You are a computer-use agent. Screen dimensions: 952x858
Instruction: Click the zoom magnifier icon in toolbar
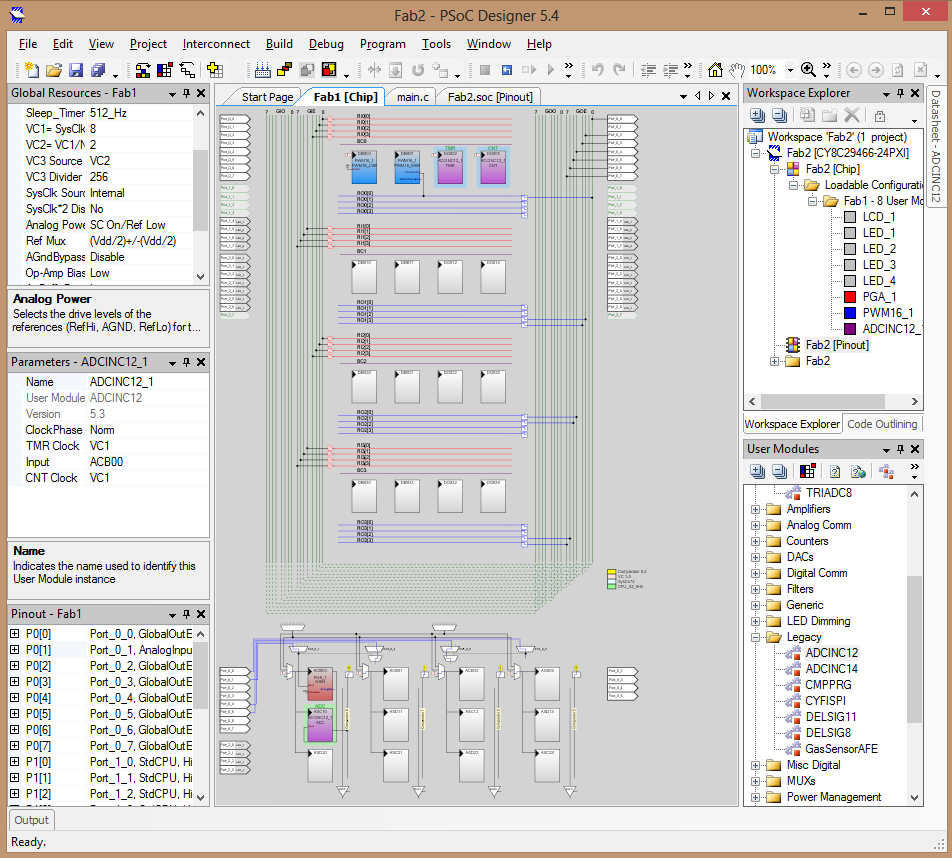pos(808,70)
